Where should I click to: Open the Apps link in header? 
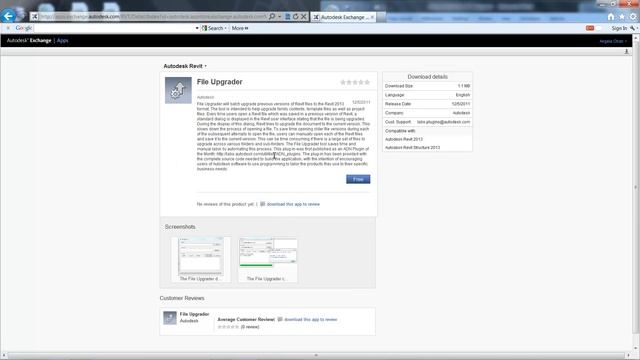[62, 40]
